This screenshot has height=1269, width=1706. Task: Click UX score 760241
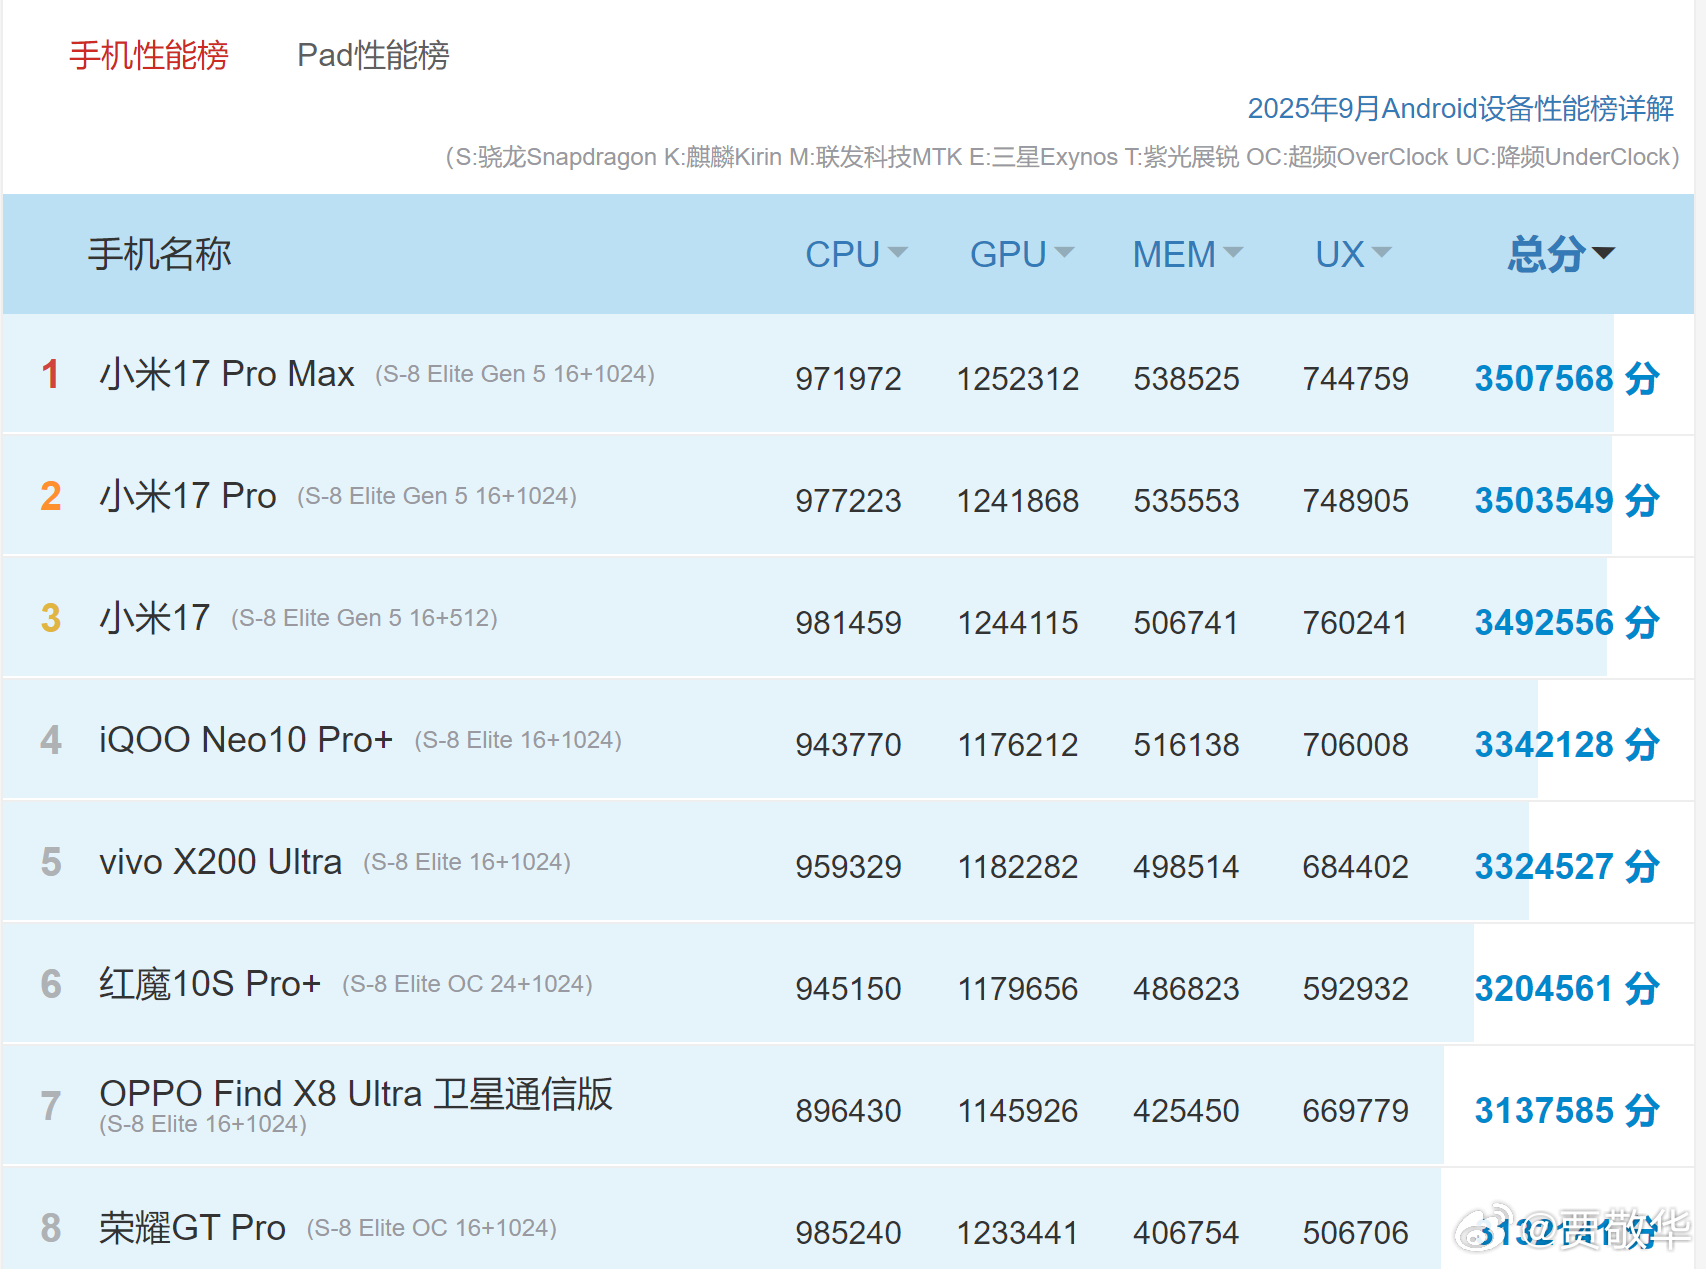[x=1355, y=623]
